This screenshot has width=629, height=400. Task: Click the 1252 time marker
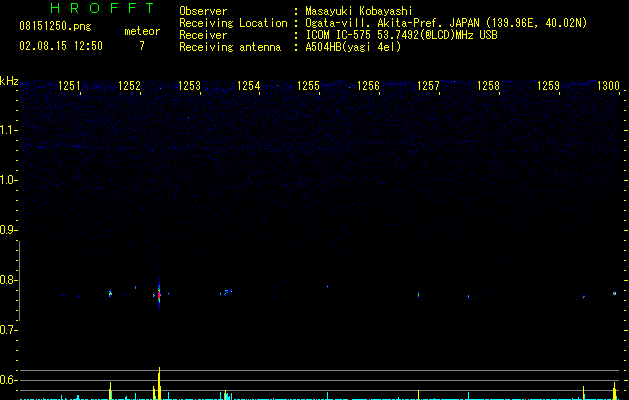(130, 86)
